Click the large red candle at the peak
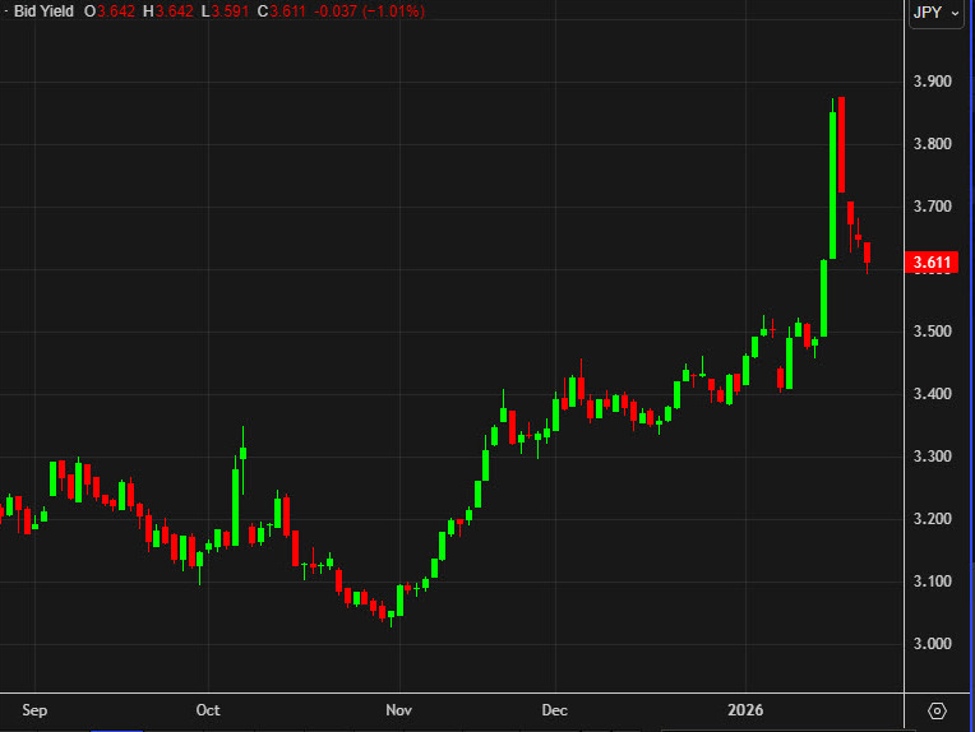 pyautogui.click(x=842, y=145)
